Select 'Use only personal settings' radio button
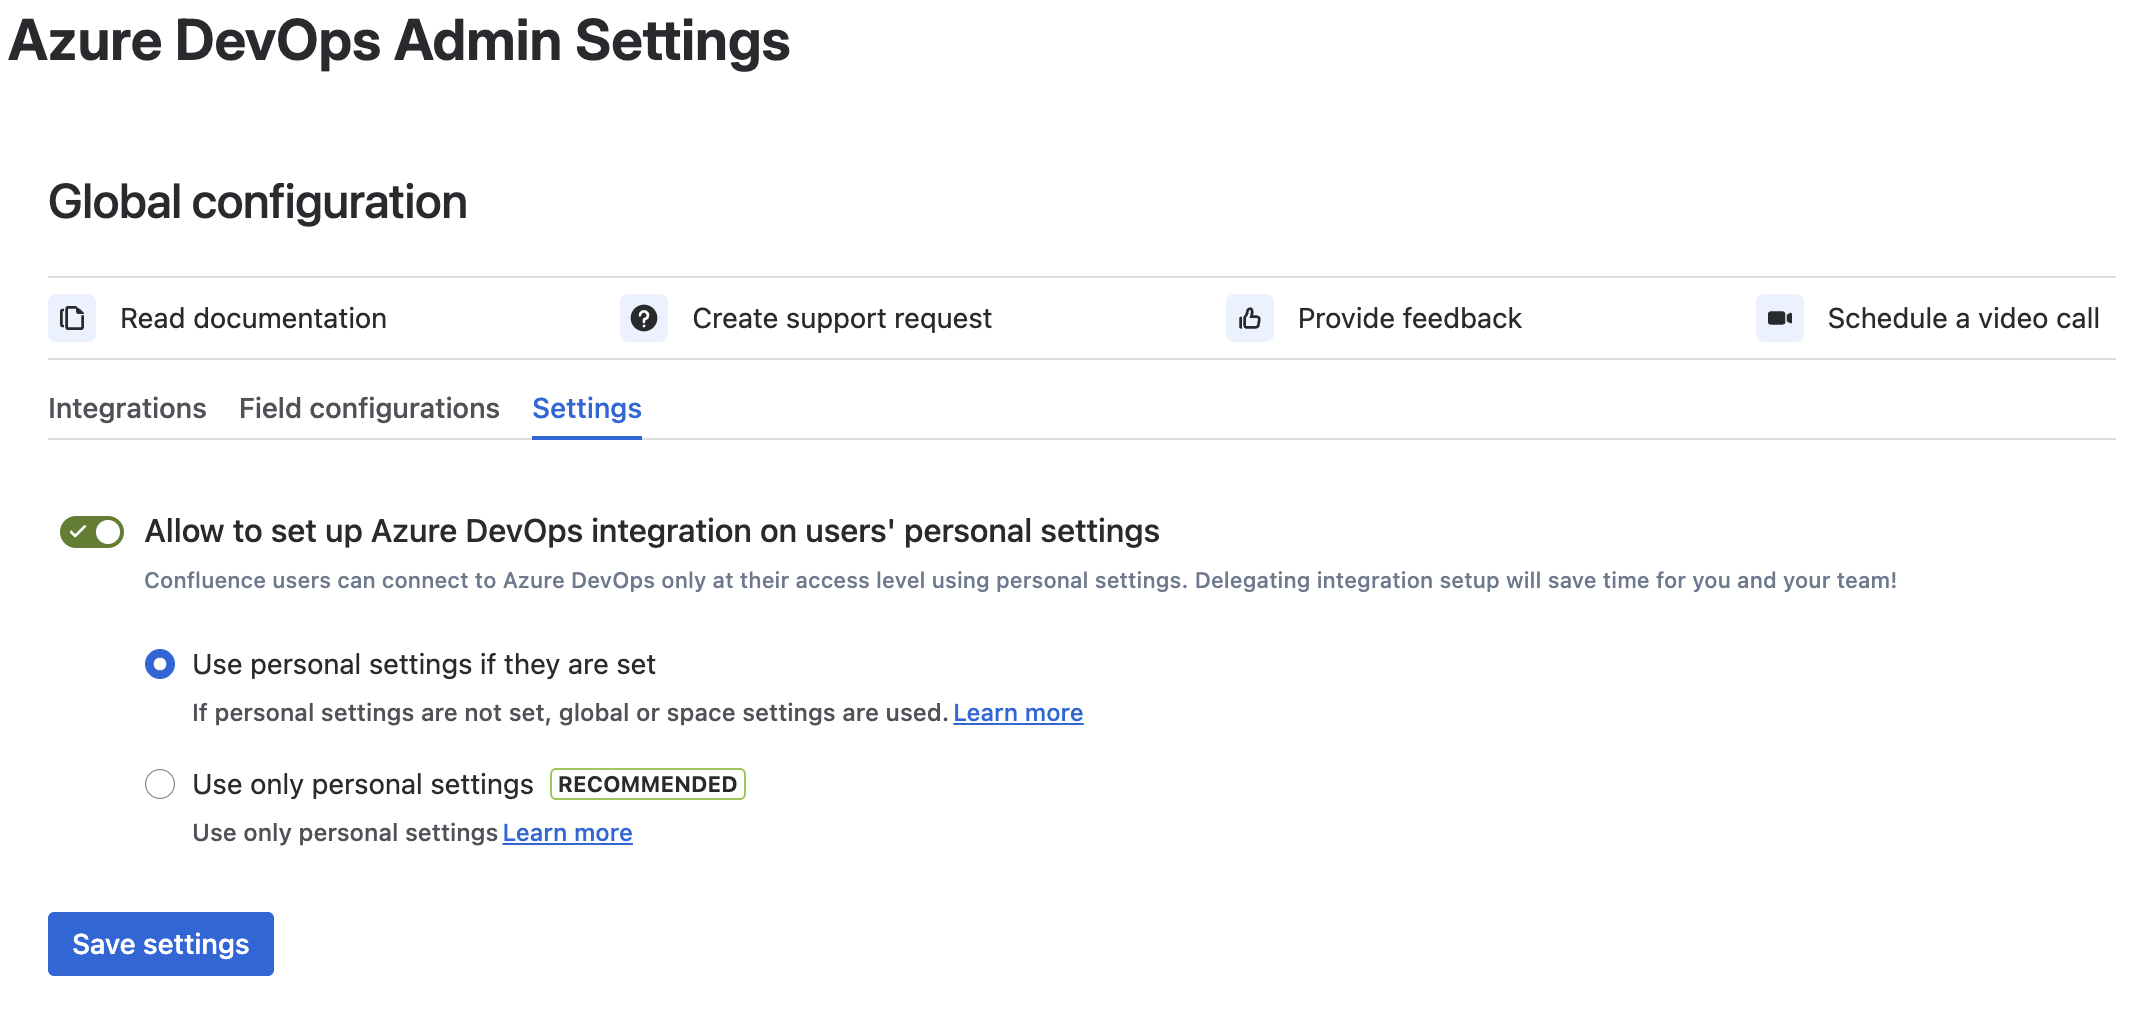Viewport: 2130px width, 1012px height. point(160,784)
